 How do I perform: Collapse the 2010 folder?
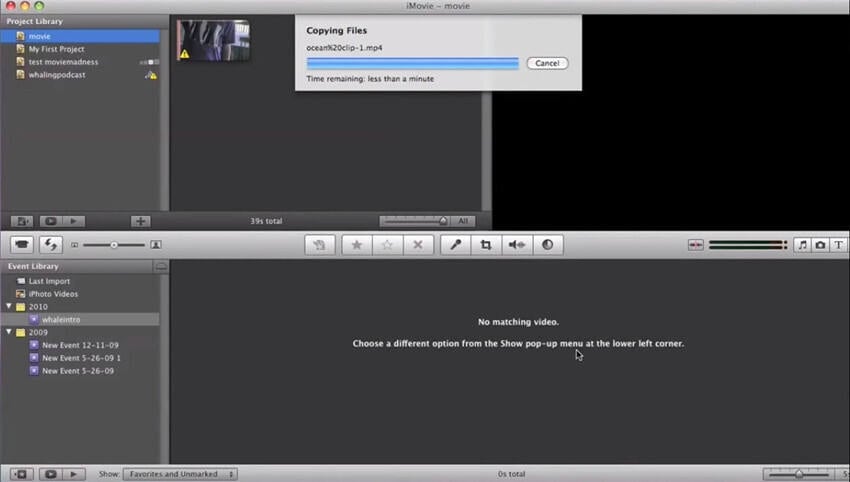(9, 306)
